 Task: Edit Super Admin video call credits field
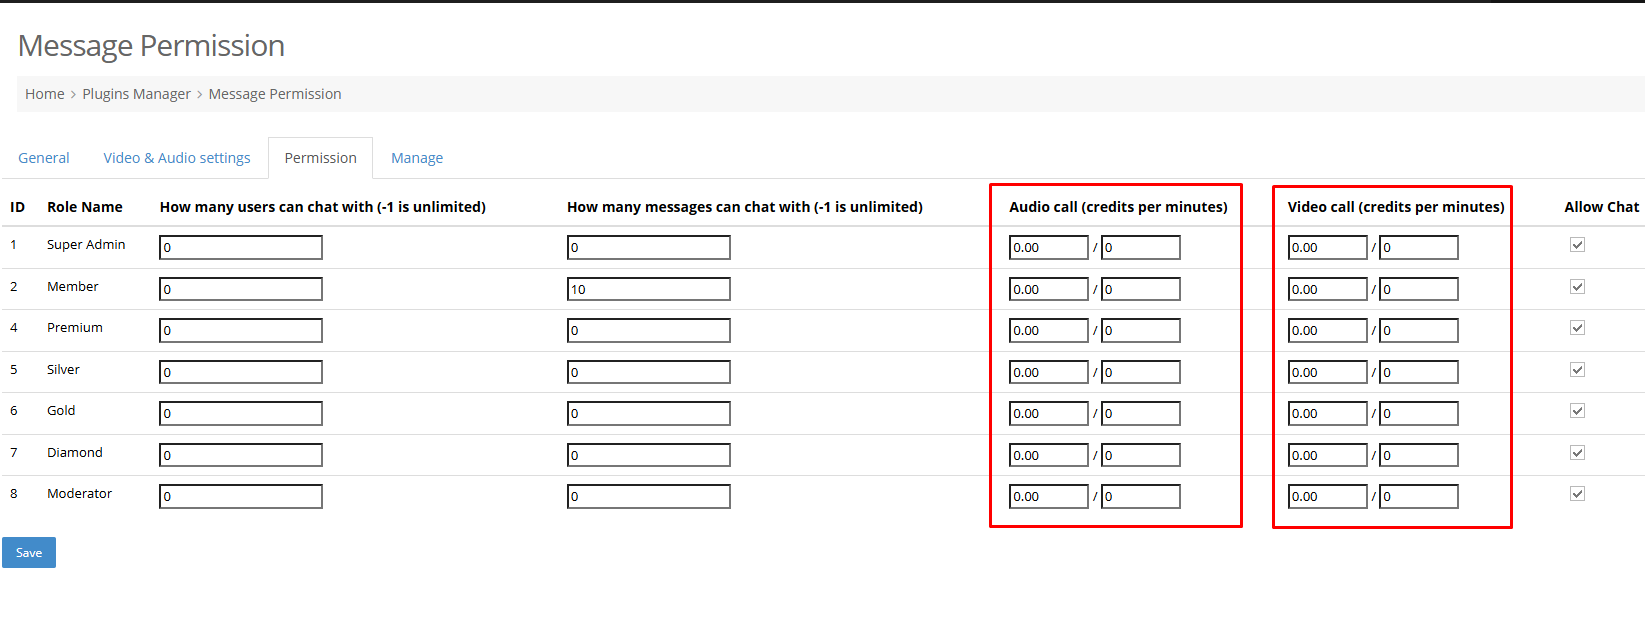click(x=1328, y=247)
